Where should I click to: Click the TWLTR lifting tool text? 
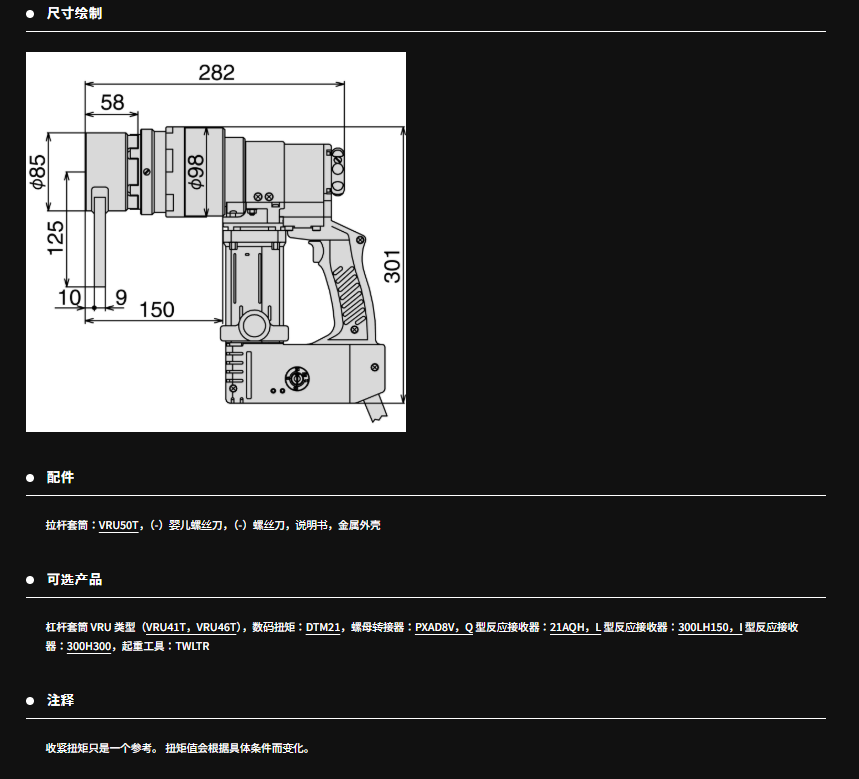tap(192, 647)
